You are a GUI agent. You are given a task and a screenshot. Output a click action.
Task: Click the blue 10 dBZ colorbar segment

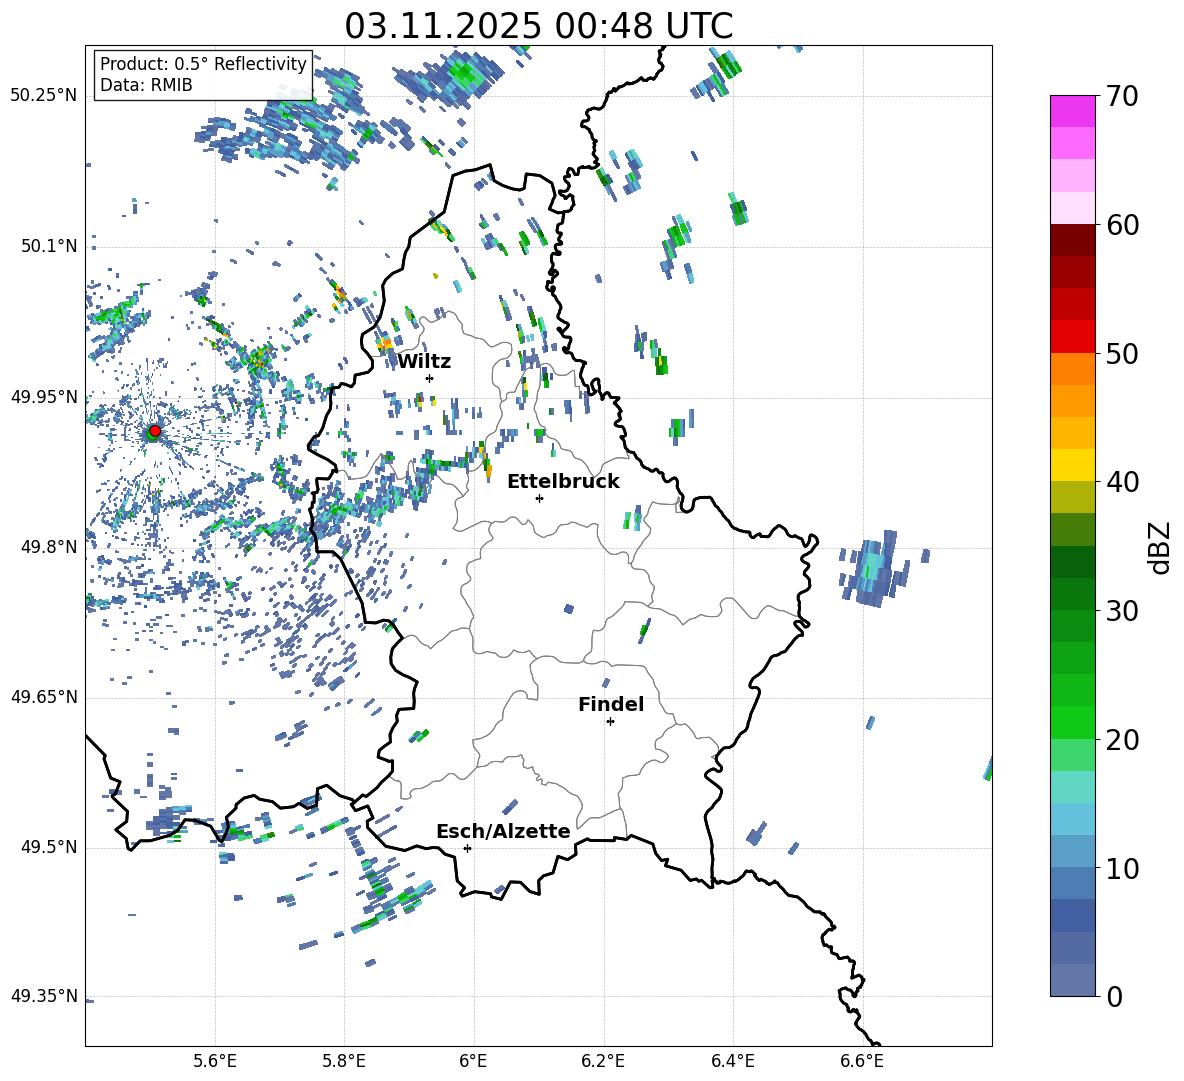point(1072,851)
